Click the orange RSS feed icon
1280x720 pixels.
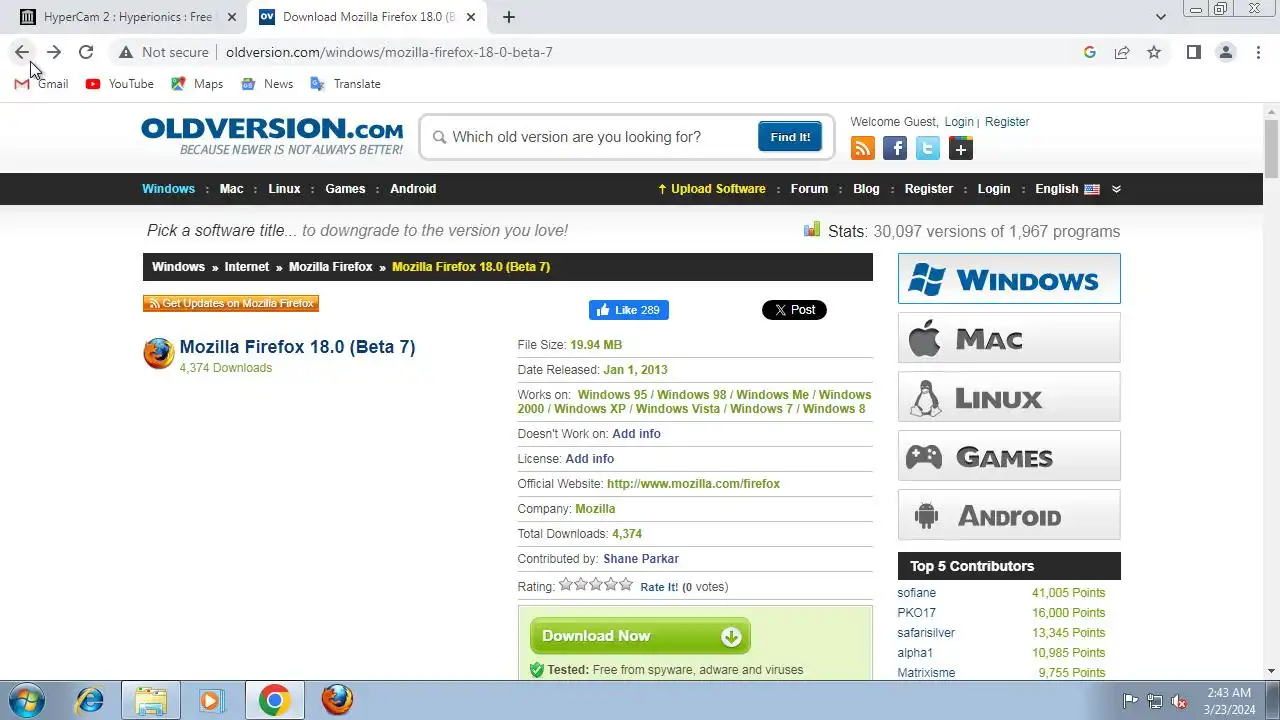click(863, 149)
